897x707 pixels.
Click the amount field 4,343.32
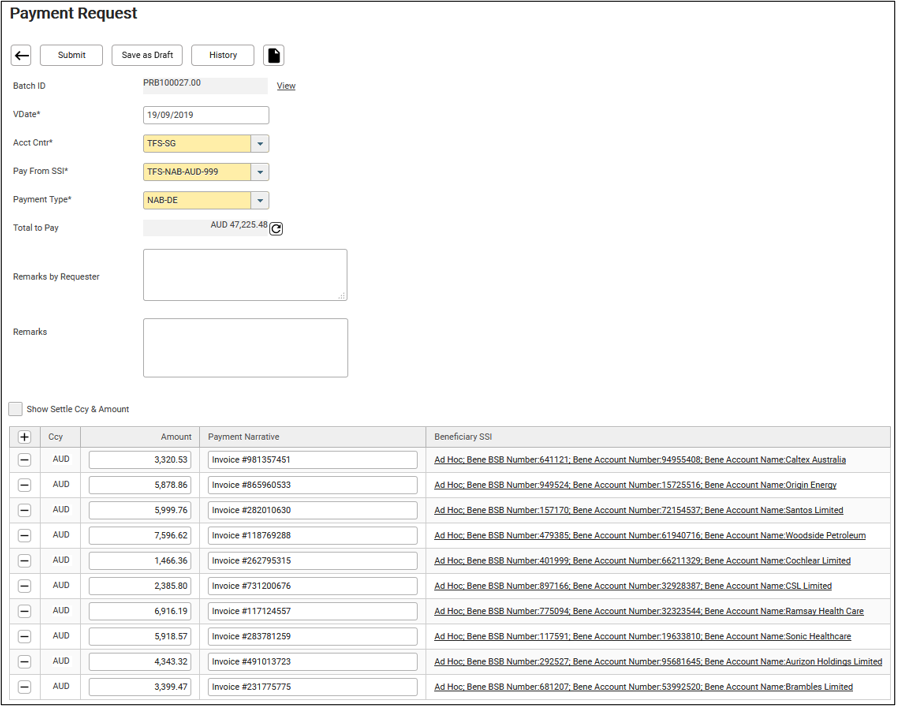tap(140, 661)
